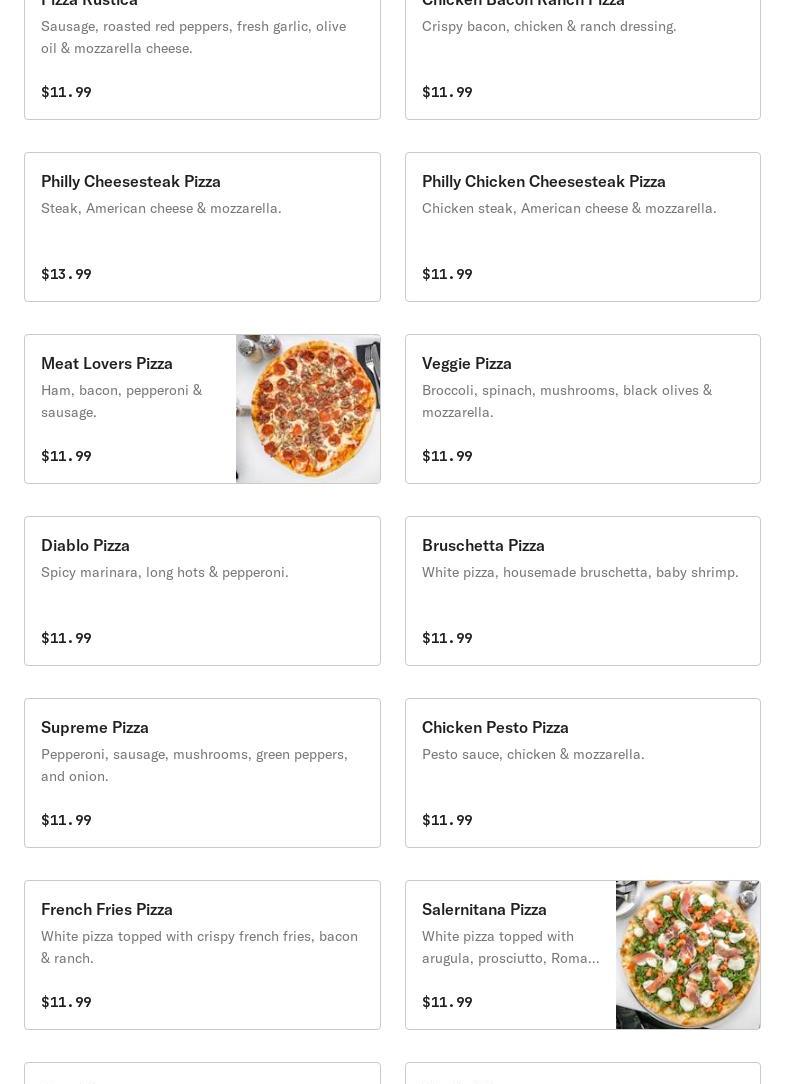Viewport: 785px width, 1084px height.
Task: Select Philly Chicken Cheesesteak Pizza item
Action: point(582,227)
